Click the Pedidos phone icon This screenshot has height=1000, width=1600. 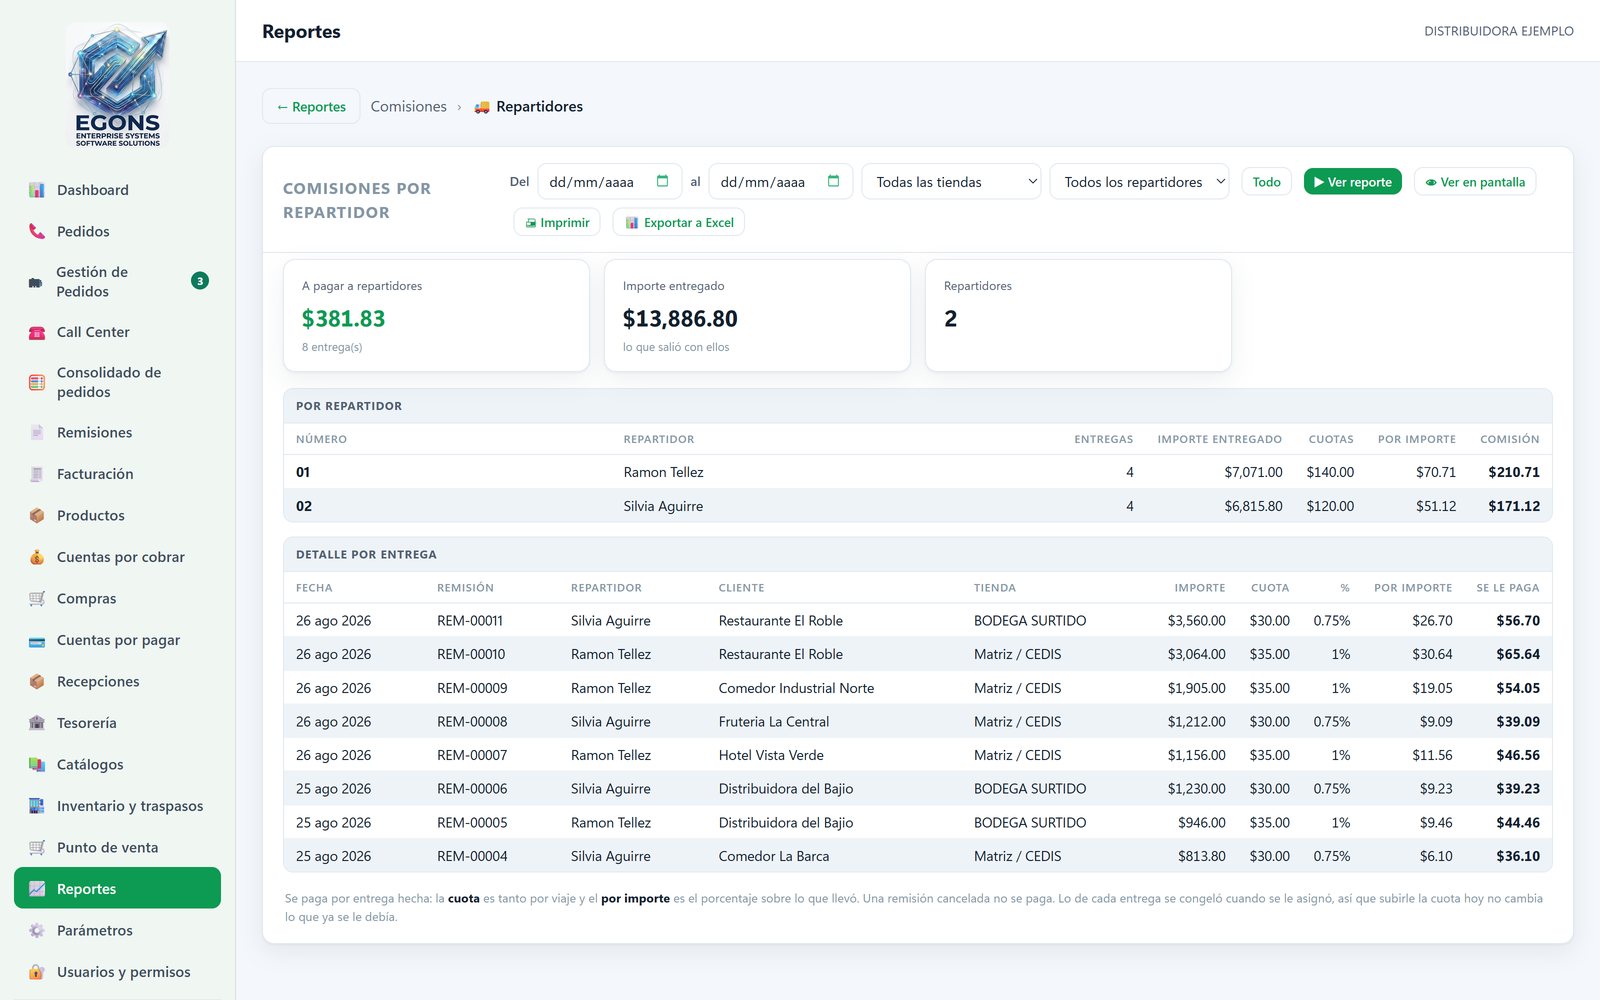coord(37,231)
